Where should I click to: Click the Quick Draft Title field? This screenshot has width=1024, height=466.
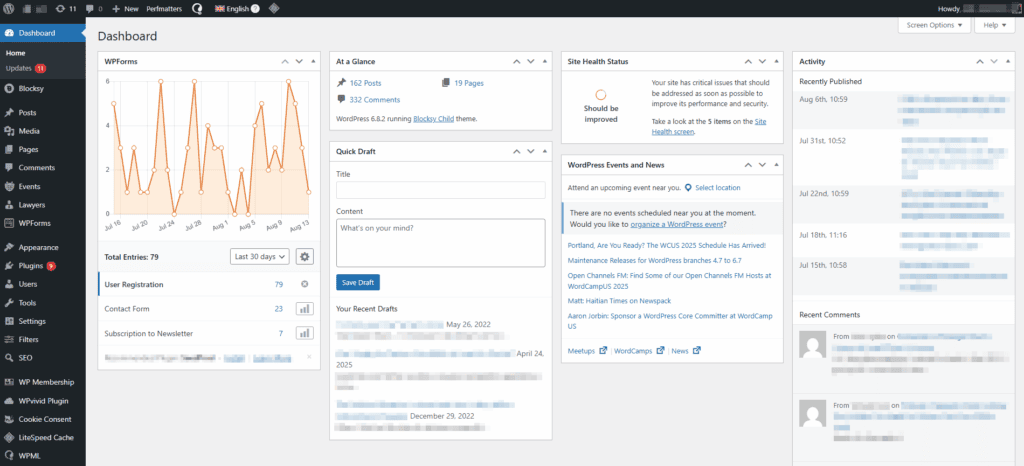click(440, 190)
